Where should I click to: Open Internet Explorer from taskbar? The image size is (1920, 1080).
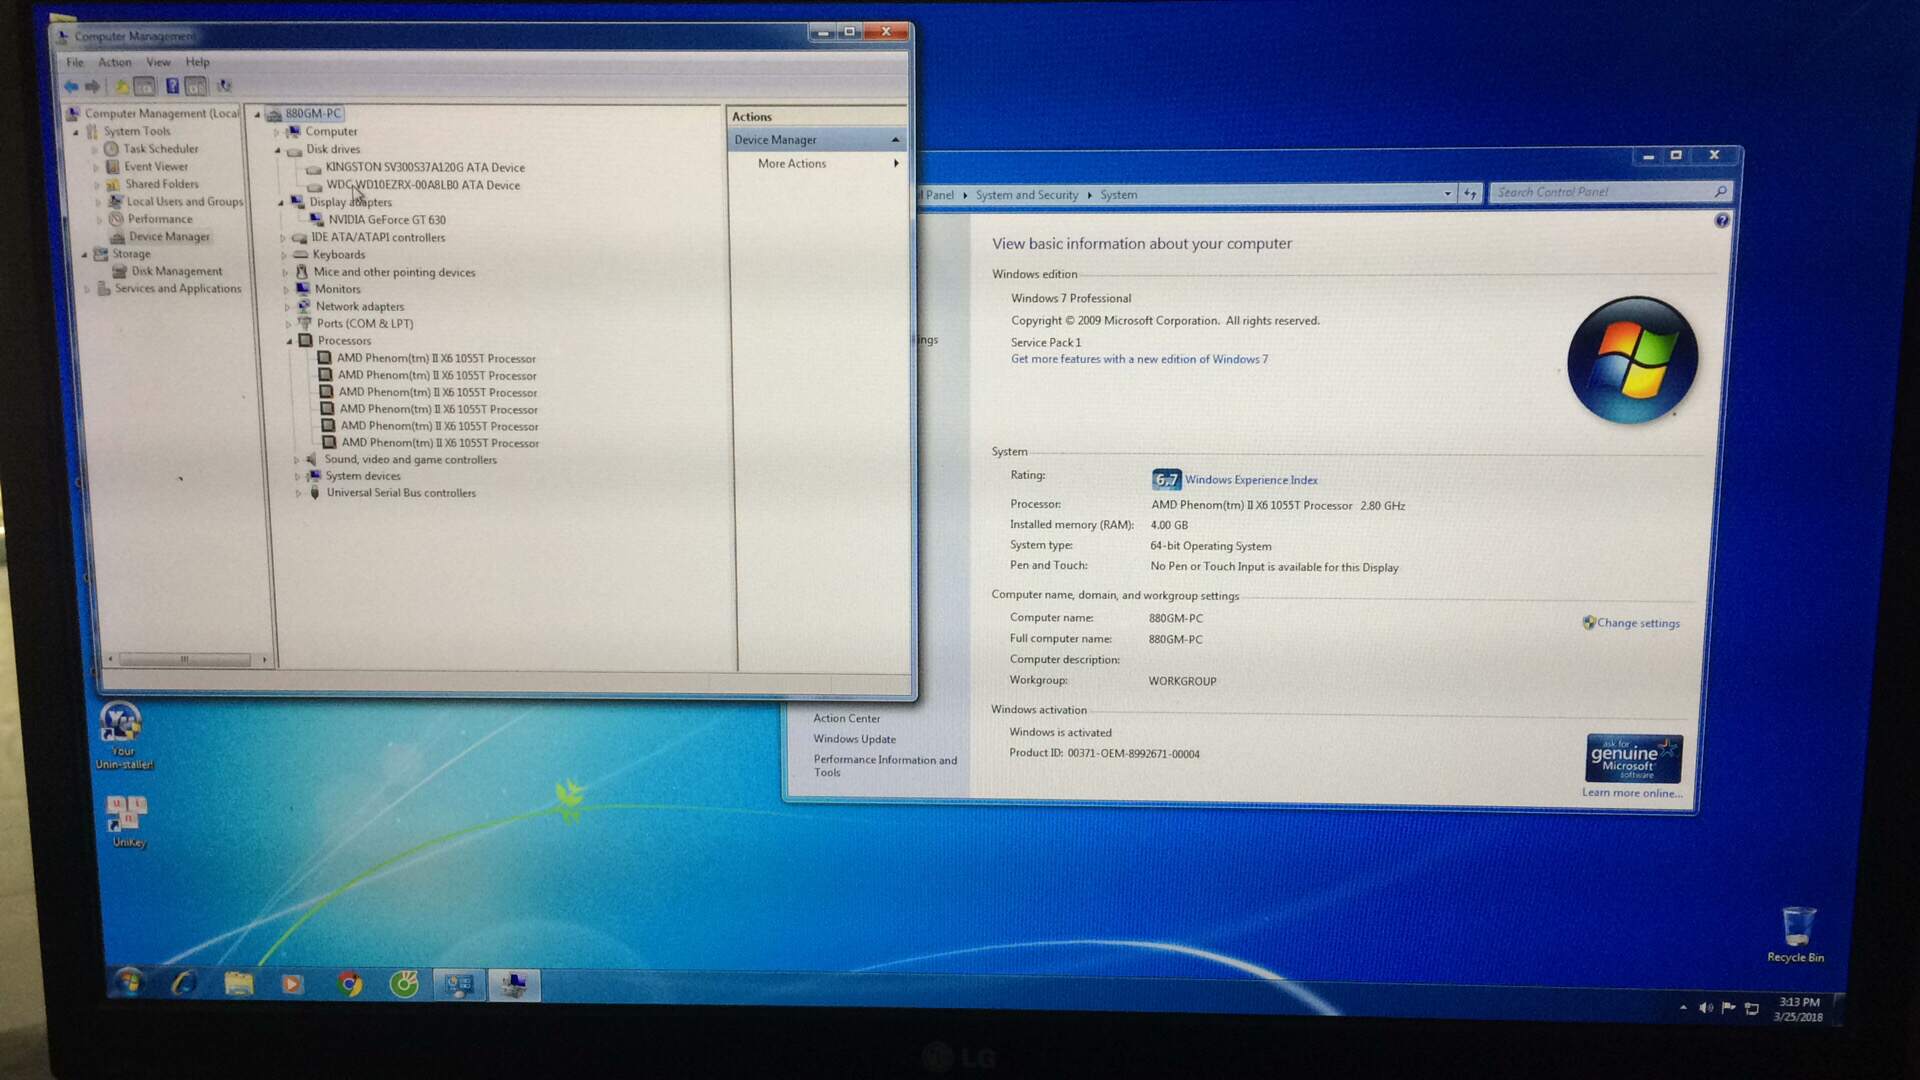coord(183,984)
